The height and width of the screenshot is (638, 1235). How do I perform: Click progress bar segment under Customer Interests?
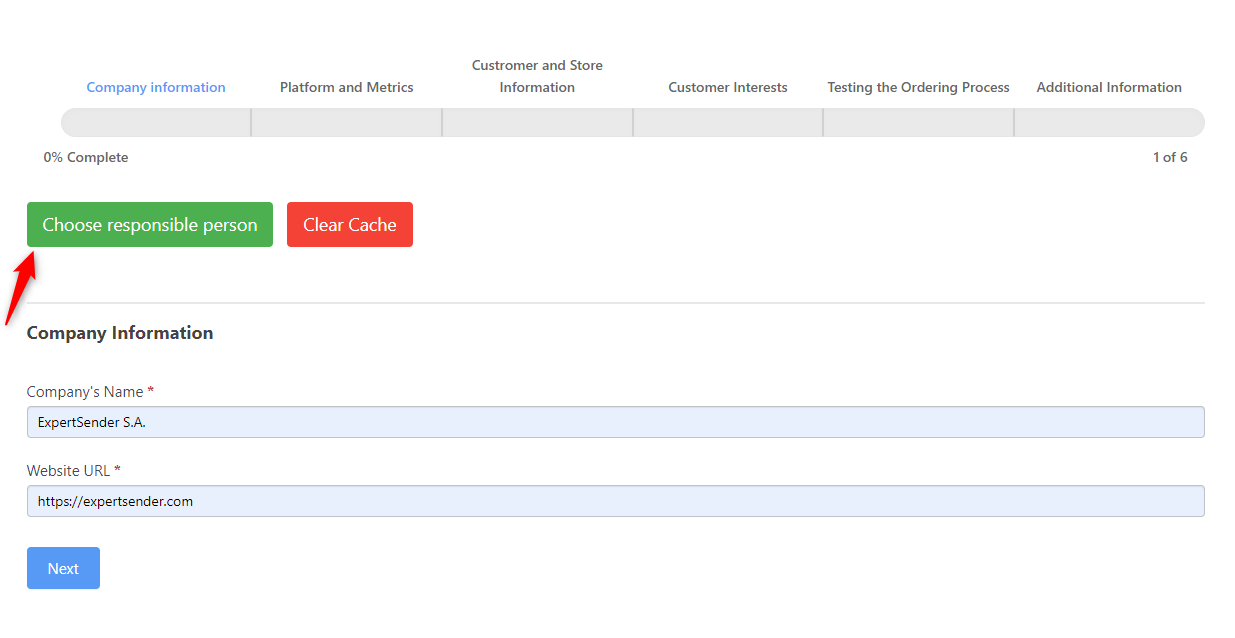click(x=728, y=122)
